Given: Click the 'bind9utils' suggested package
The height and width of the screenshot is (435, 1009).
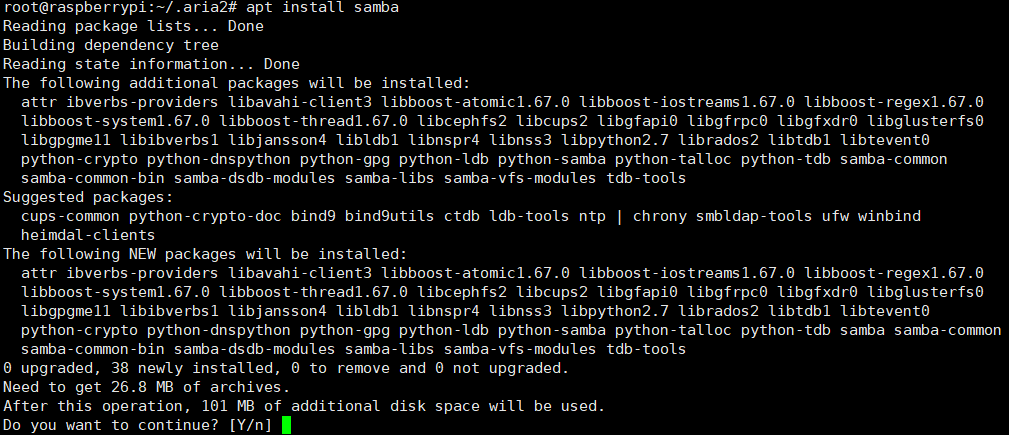Looking at the screenshot, I should point(391,216).
